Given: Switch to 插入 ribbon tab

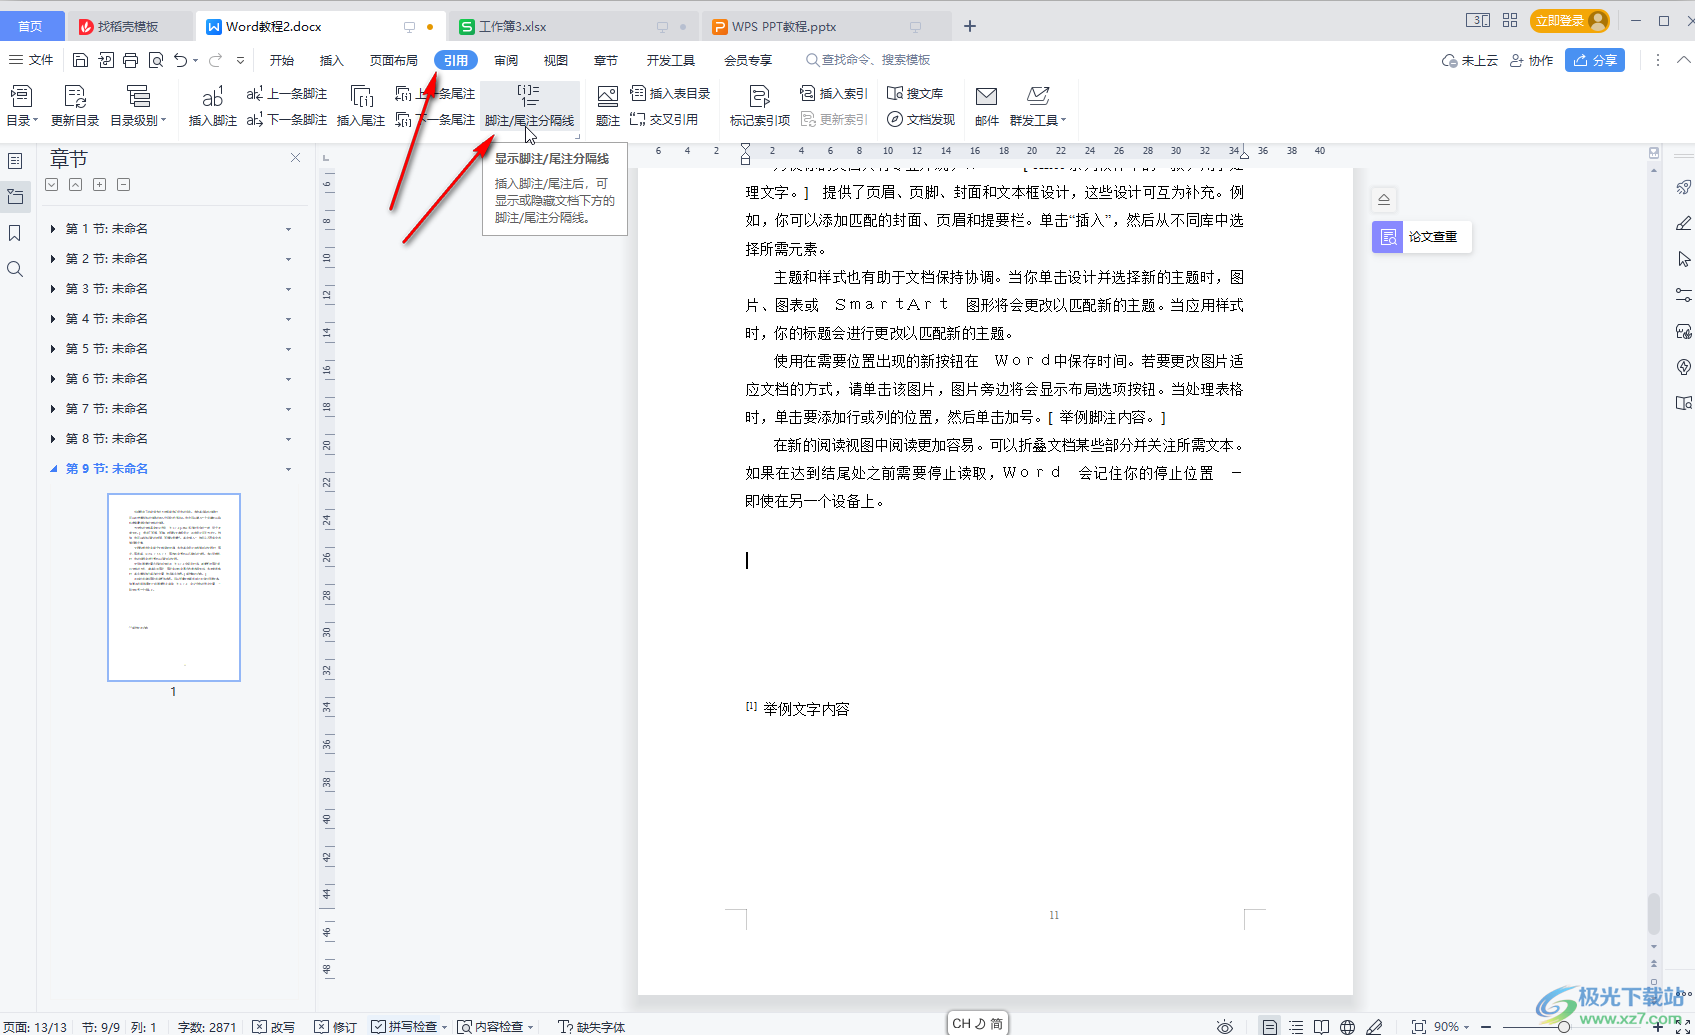Looking at the screenshot, I should click(x=331, y=60).
